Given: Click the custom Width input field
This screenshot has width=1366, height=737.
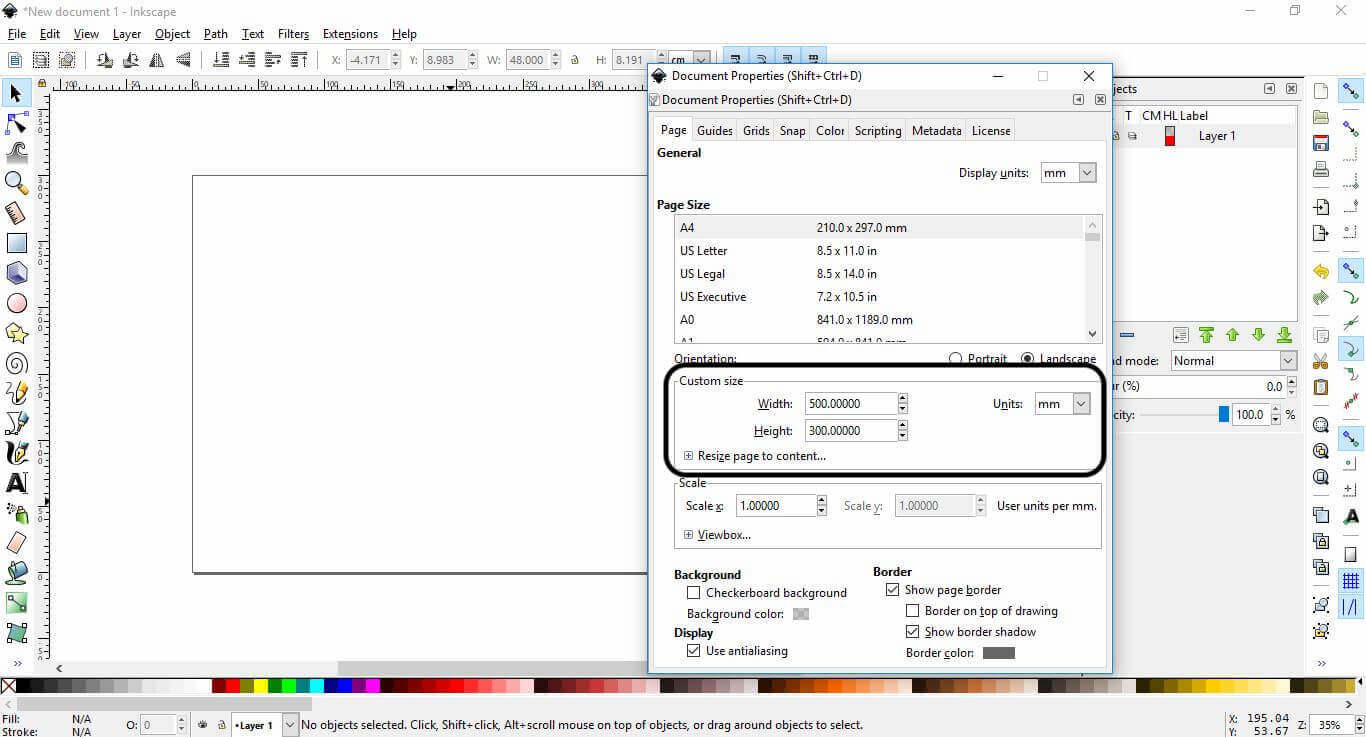Looking at the screenshot, I should click(x=851, y=404).
